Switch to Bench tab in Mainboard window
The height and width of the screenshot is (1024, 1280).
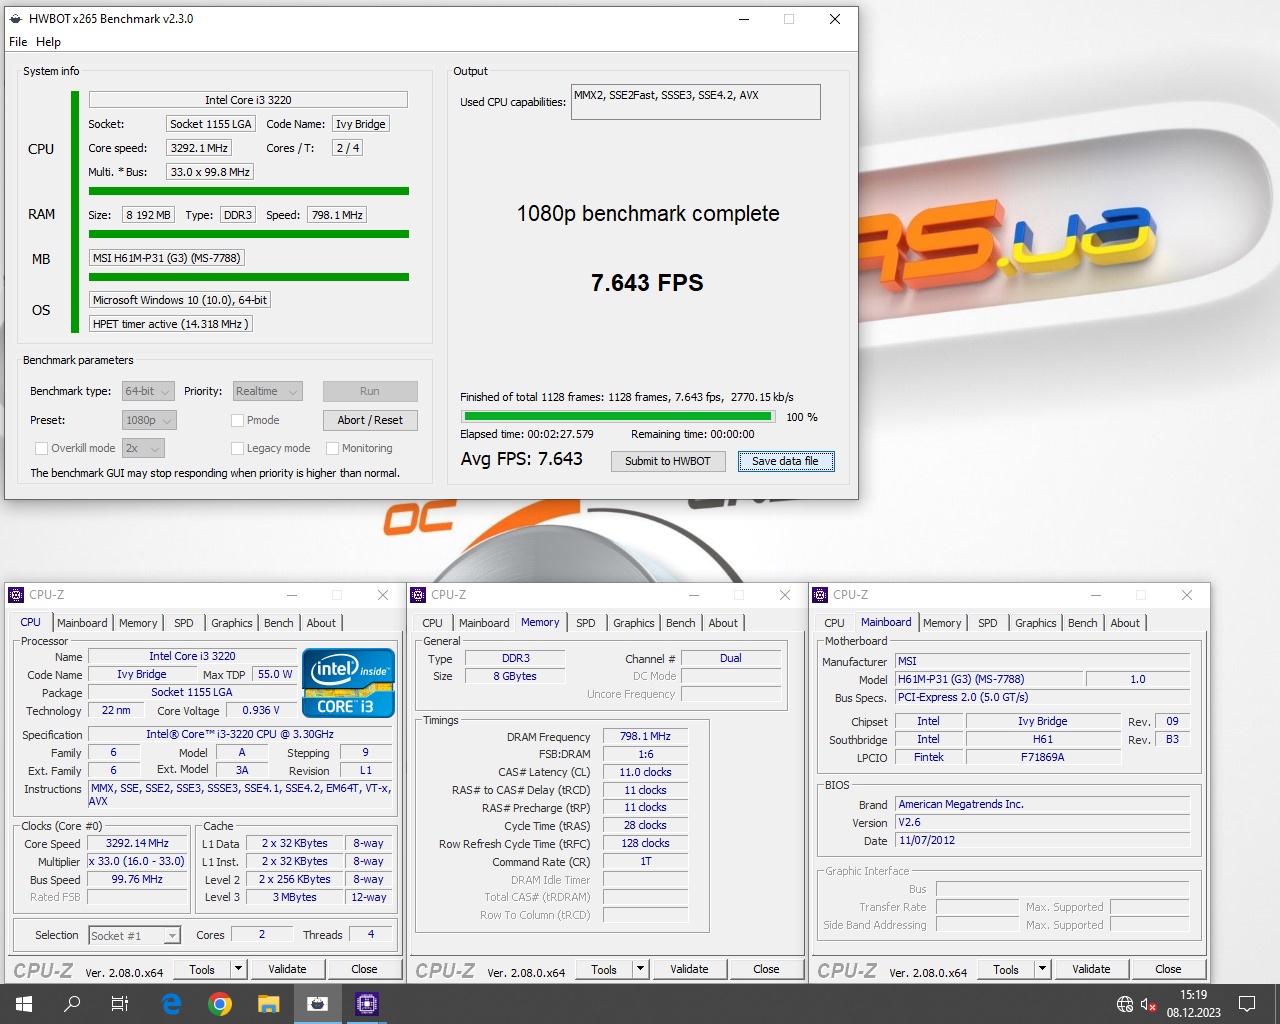coord(1083,623)
